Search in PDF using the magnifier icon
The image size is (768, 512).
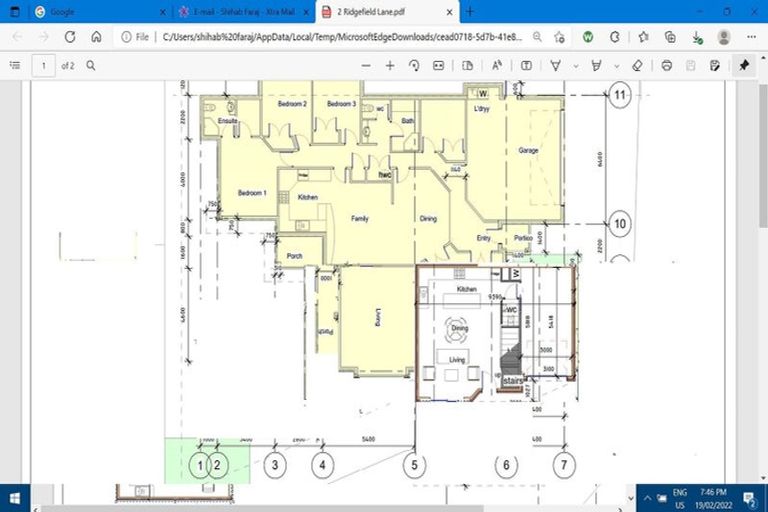[x=91, y=65]
